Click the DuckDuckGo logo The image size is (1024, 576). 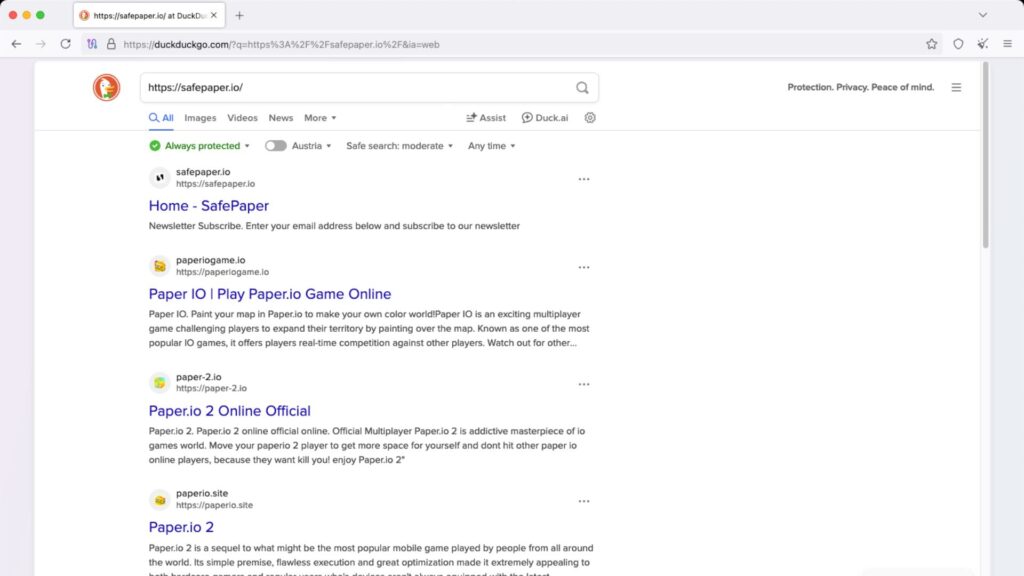pos(106,88)
